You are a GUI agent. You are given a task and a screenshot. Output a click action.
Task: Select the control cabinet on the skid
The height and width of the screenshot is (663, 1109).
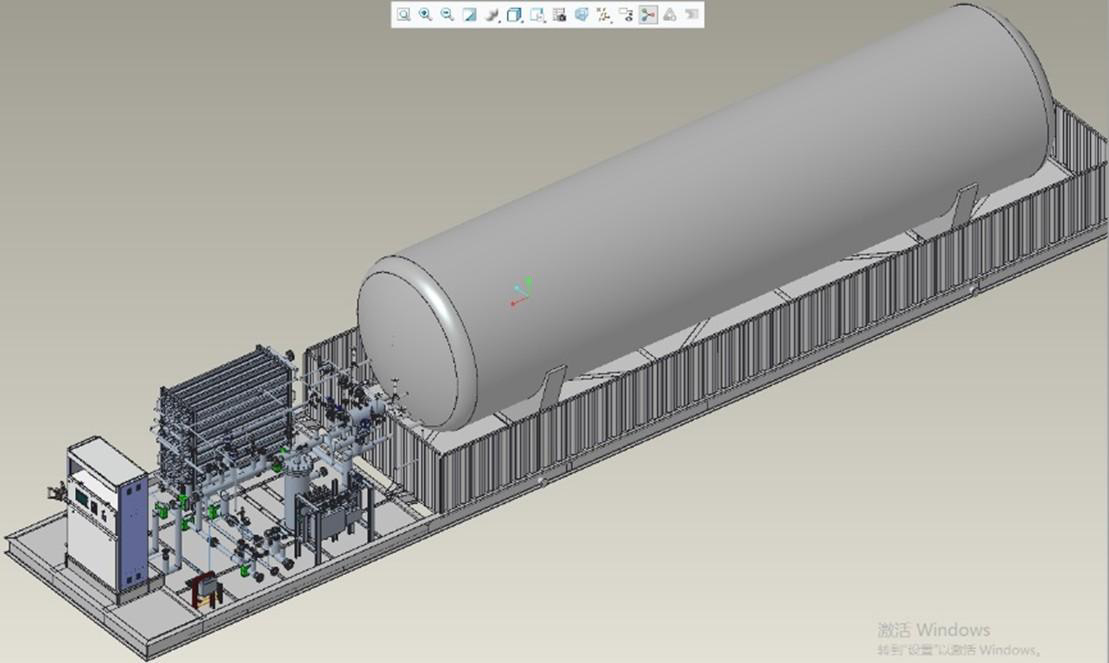[x=105, y=515]
